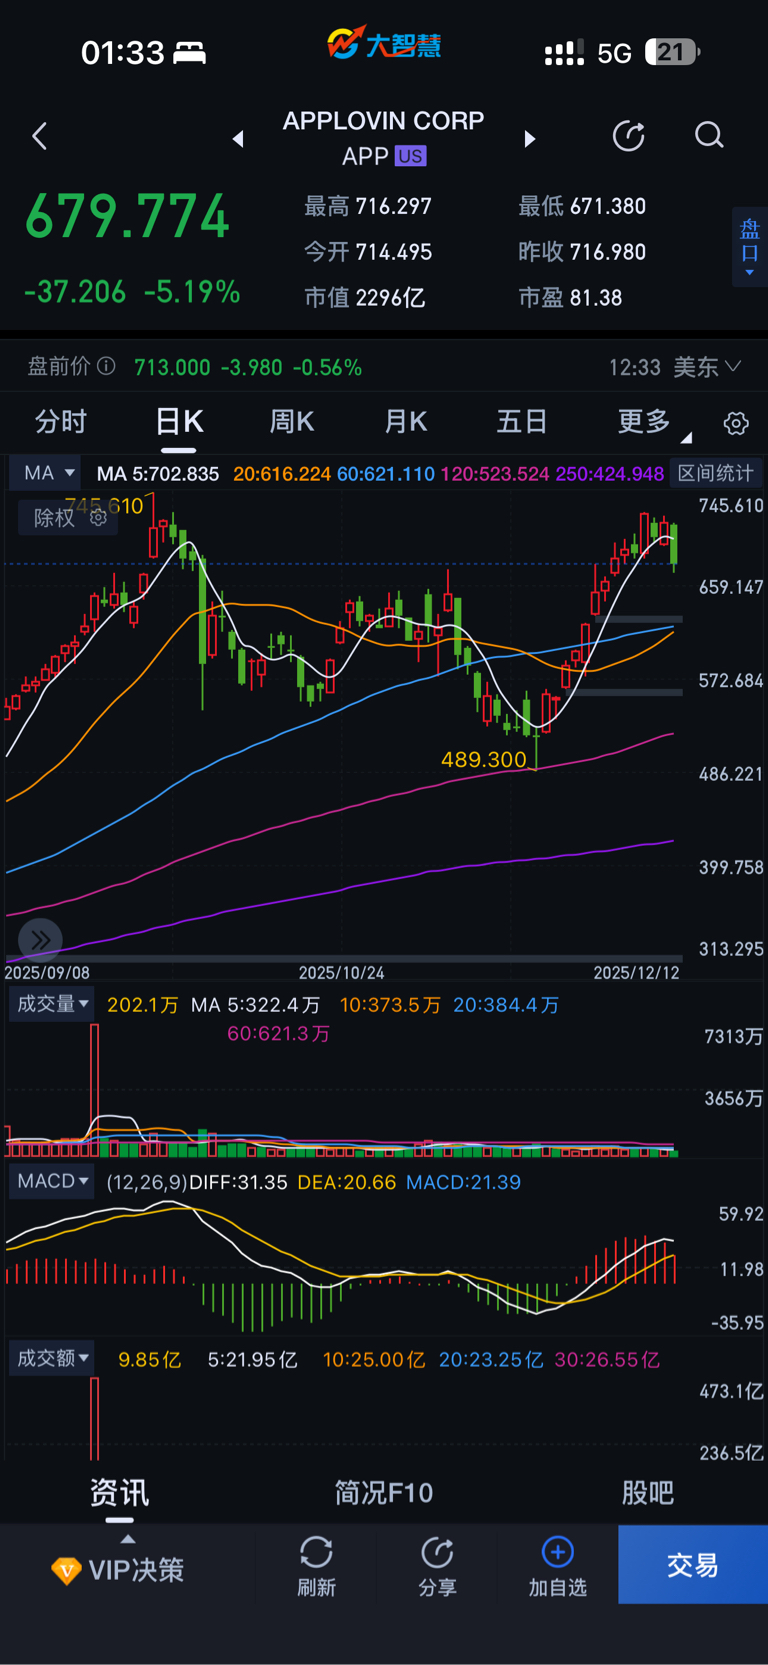Tap the date label 2025/12/12
The height and width of the screenshot is (1665, 768).
tap(636, 972)
